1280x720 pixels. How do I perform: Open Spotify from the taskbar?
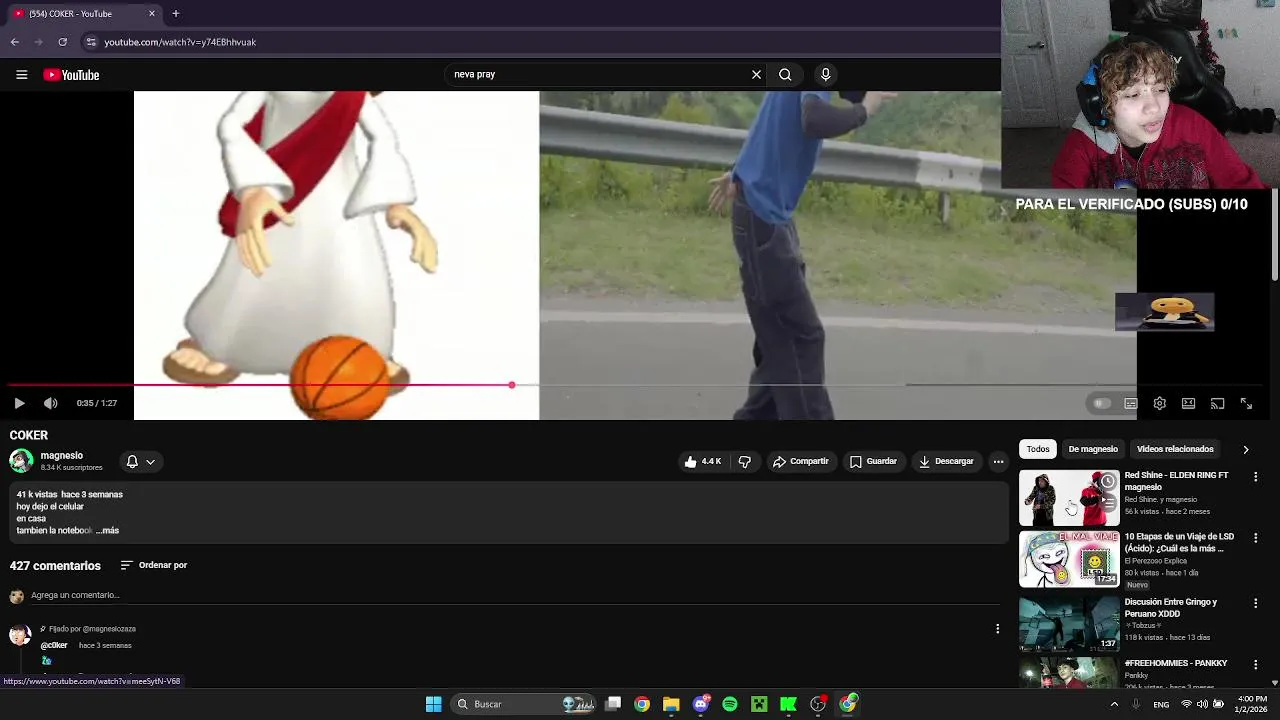pyautogui.click(x=730, y=704)
